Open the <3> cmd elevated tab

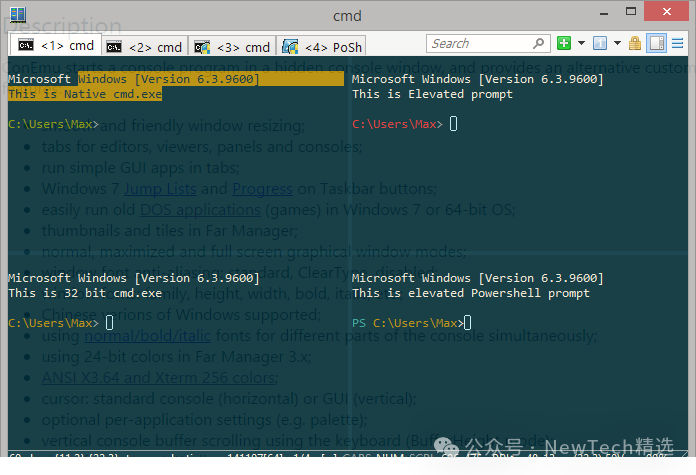(x=232, y=47)
